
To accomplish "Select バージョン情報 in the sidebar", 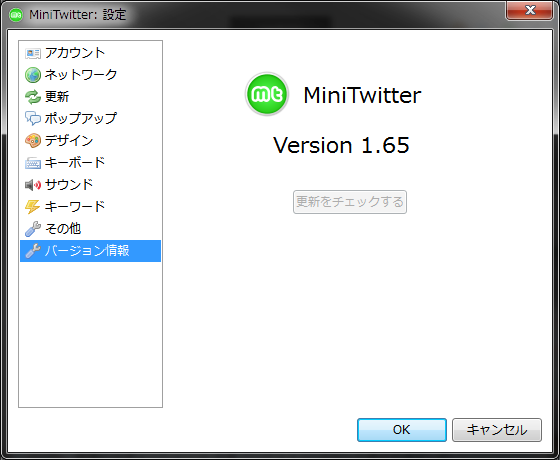I will pyautogui.click(x=90, y=251).
